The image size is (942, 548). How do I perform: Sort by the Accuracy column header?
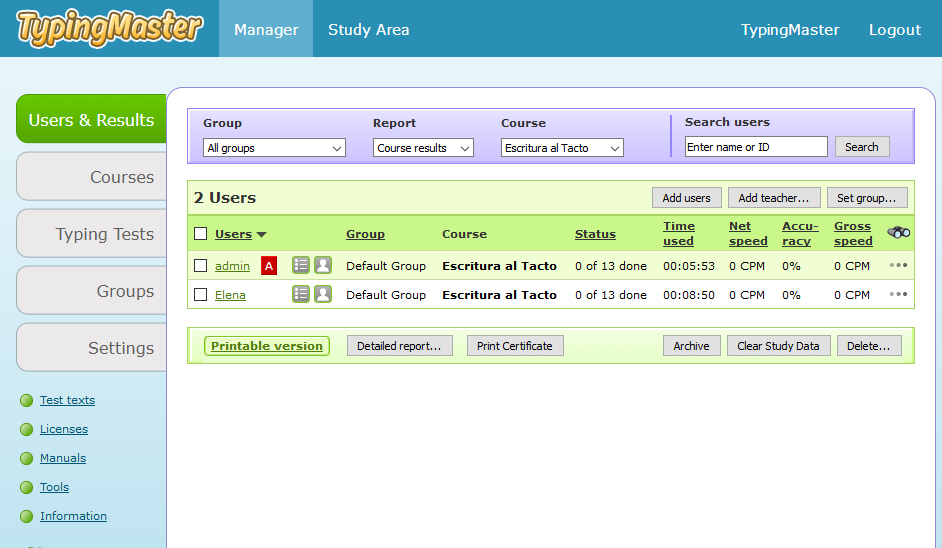(x=800, y=233)
